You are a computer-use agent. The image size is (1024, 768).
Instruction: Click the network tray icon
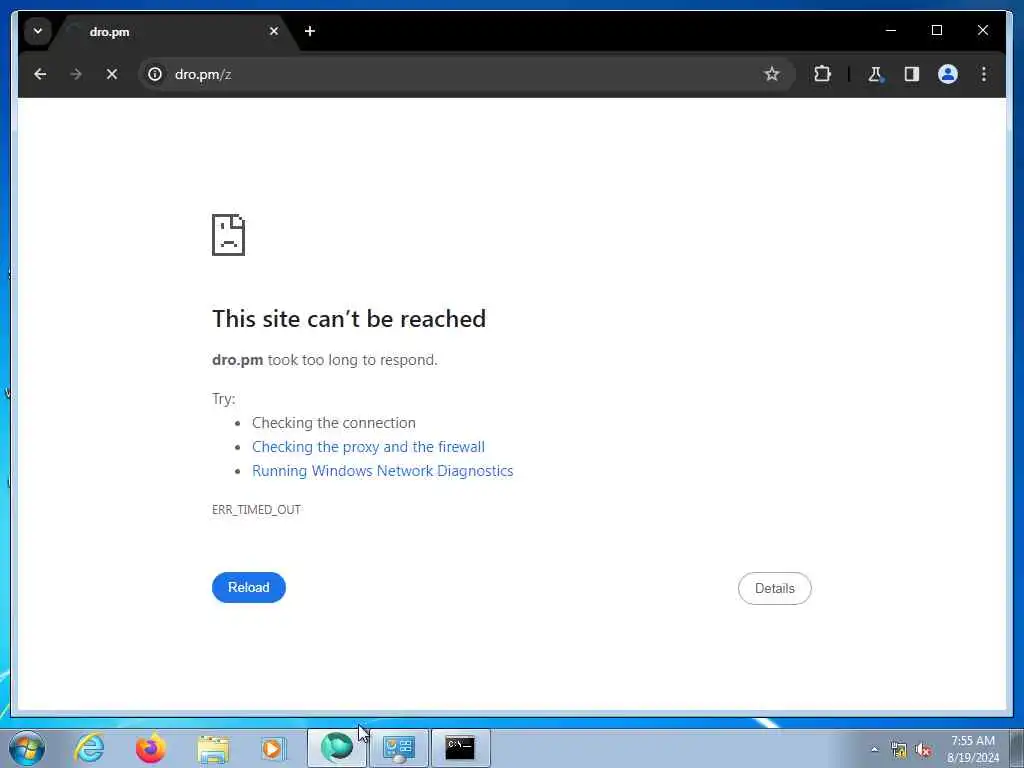(899, 750)
